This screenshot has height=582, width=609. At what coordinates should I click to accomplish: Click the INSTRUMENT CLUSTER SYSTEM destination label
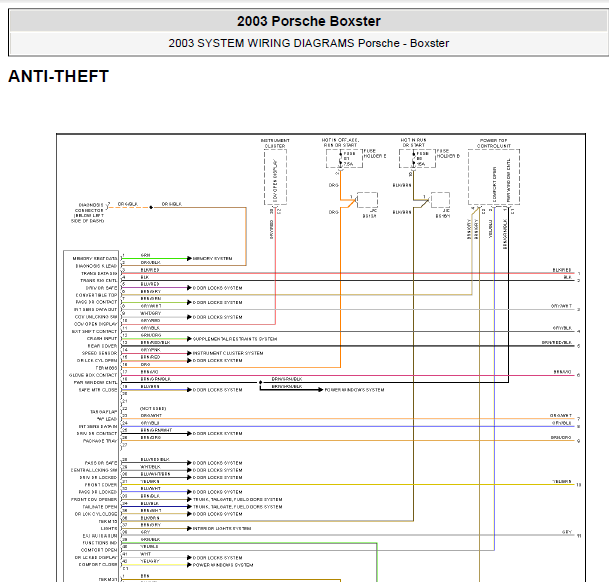point(228,353)
